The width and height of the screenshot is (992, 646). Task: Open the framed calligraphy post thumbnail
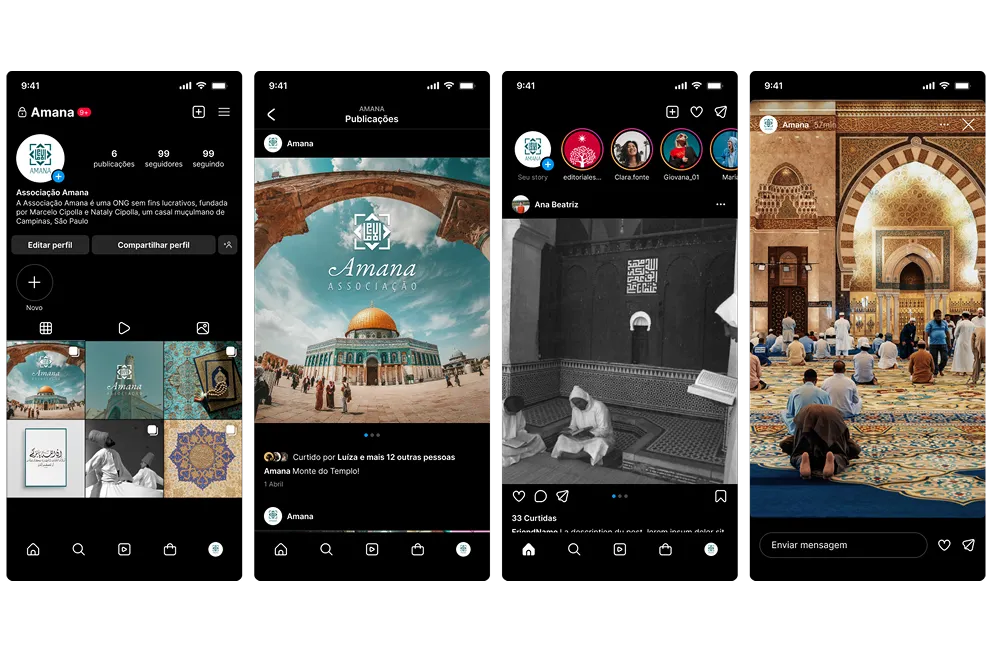pyautogui.click(x=46, y=459)
